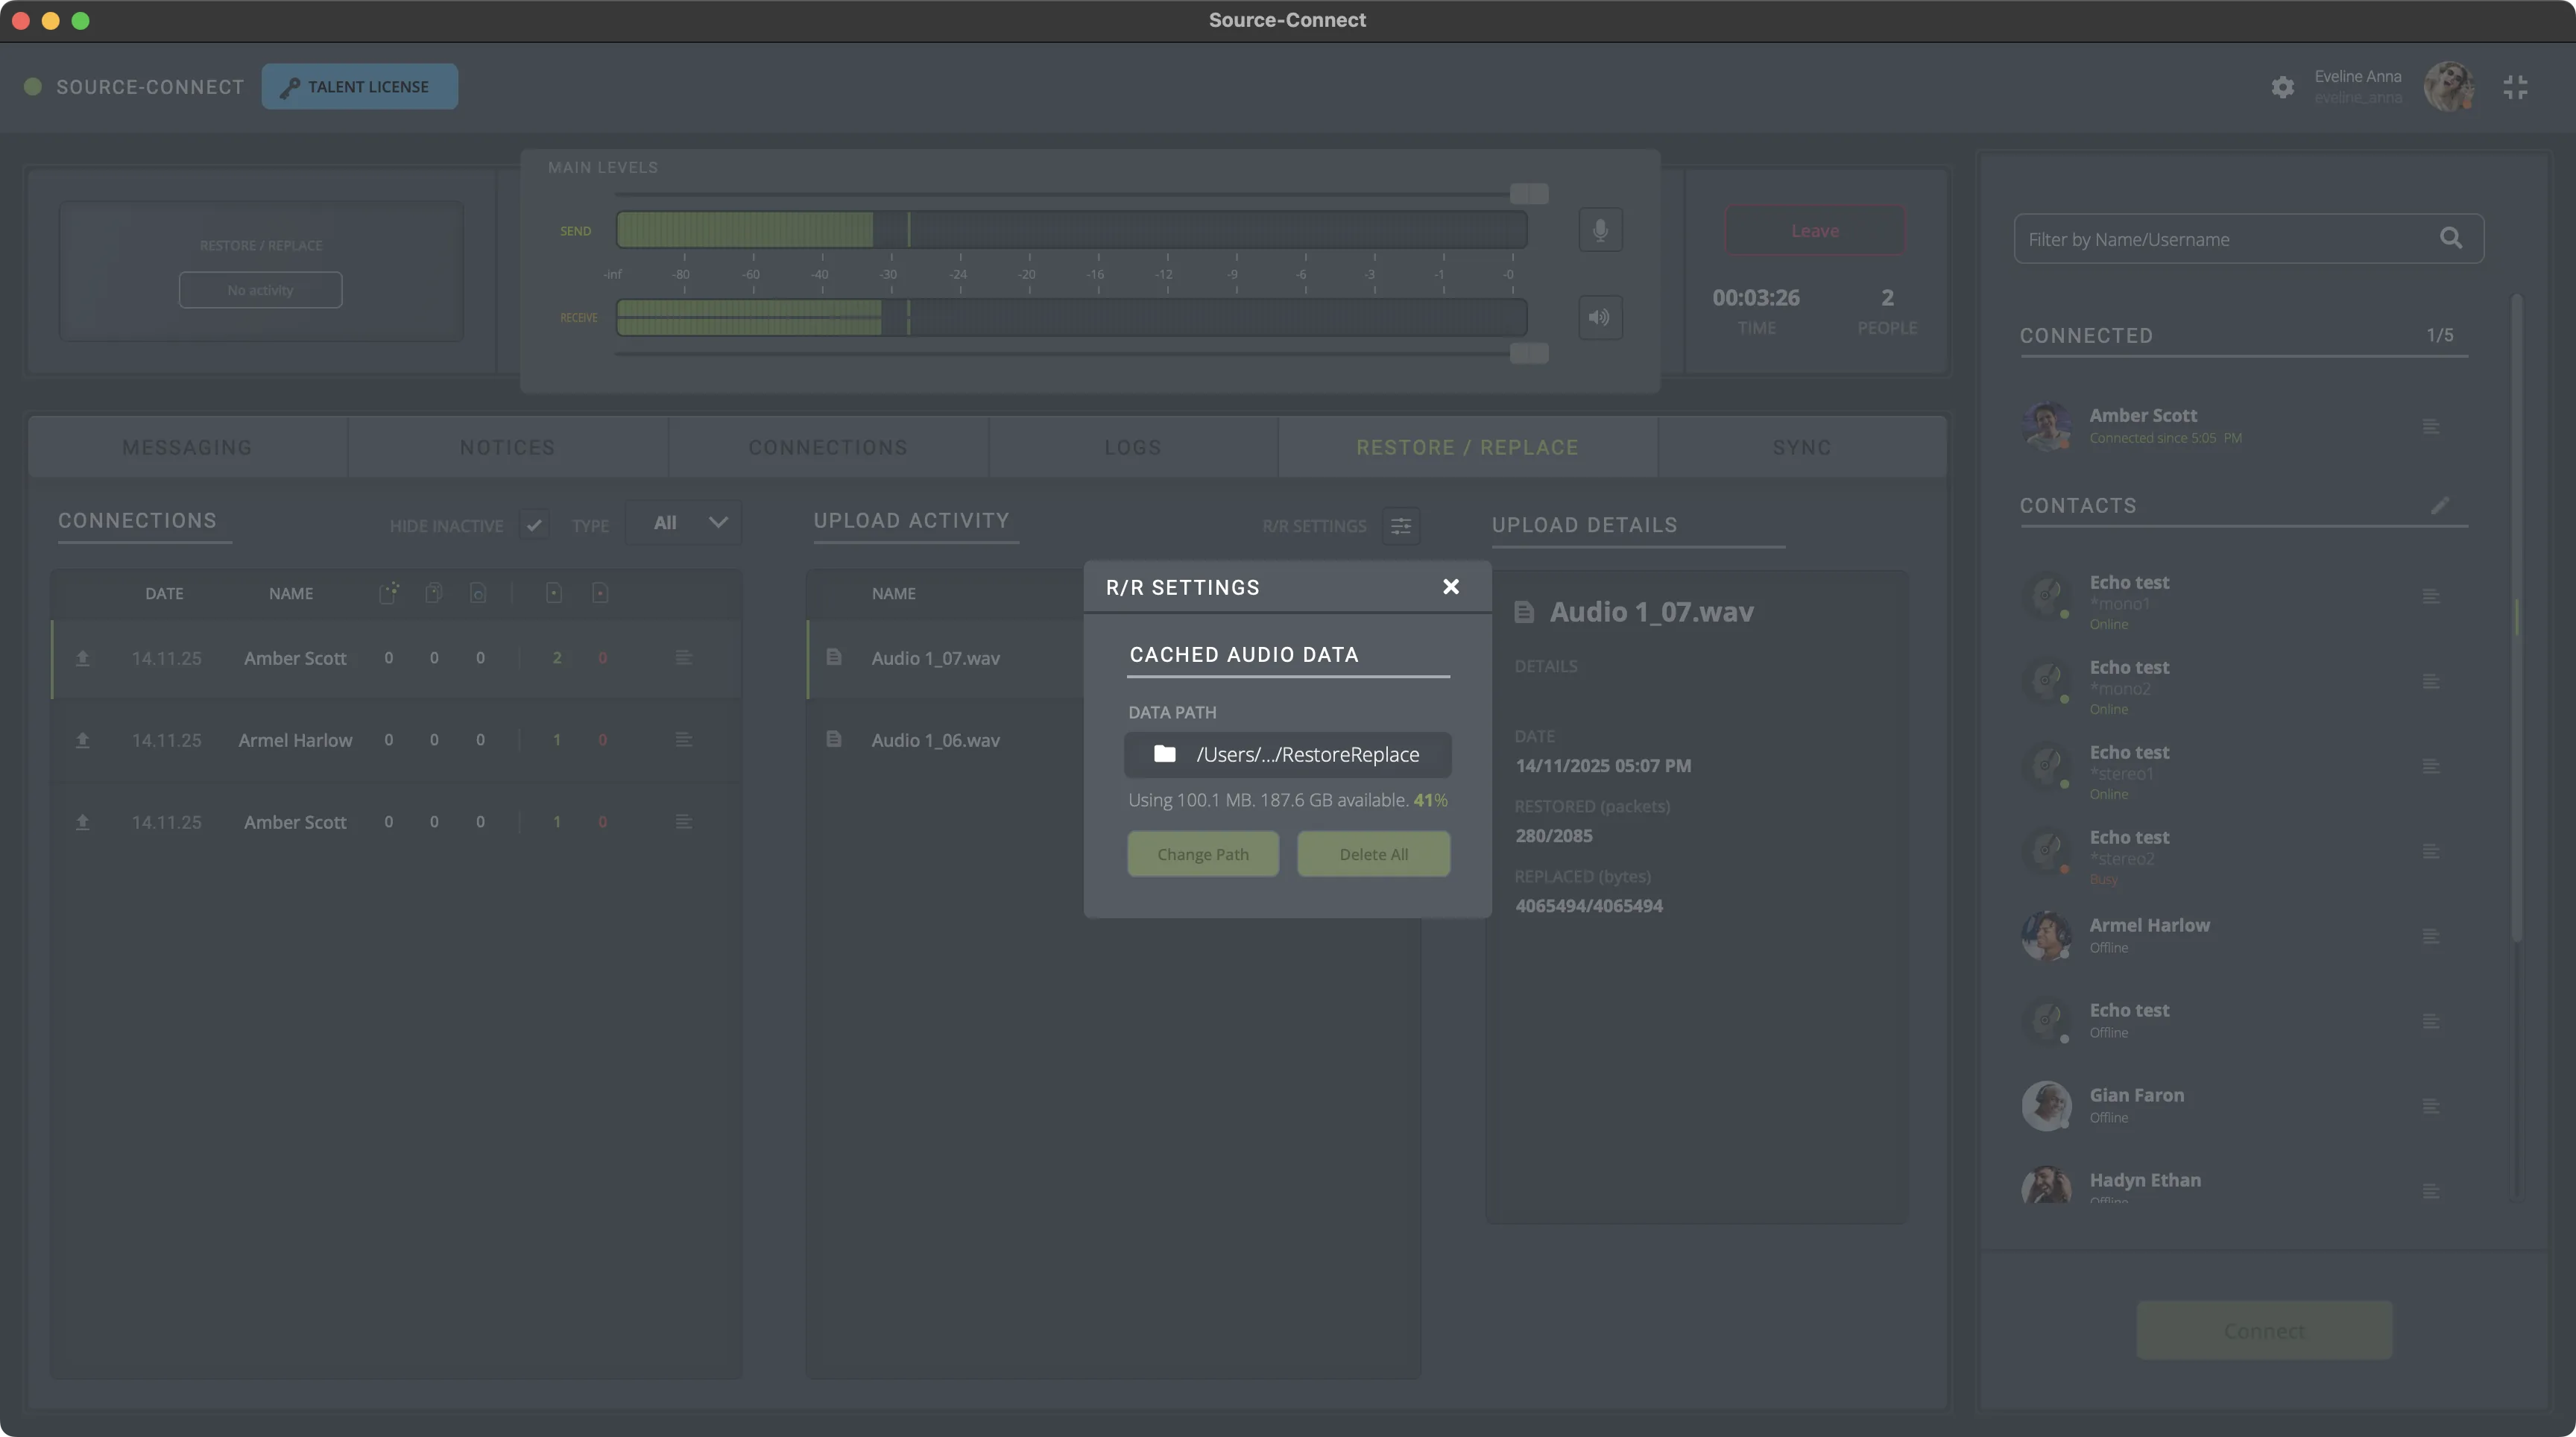
Task: Mute the speaker receive icon
Action: point(1600,317)
